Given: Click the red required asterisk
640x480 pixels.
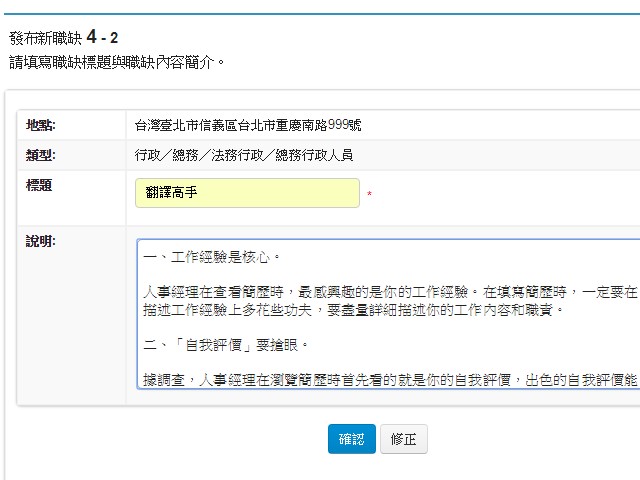Looking at the screenshot, I should tap(369, 195).
